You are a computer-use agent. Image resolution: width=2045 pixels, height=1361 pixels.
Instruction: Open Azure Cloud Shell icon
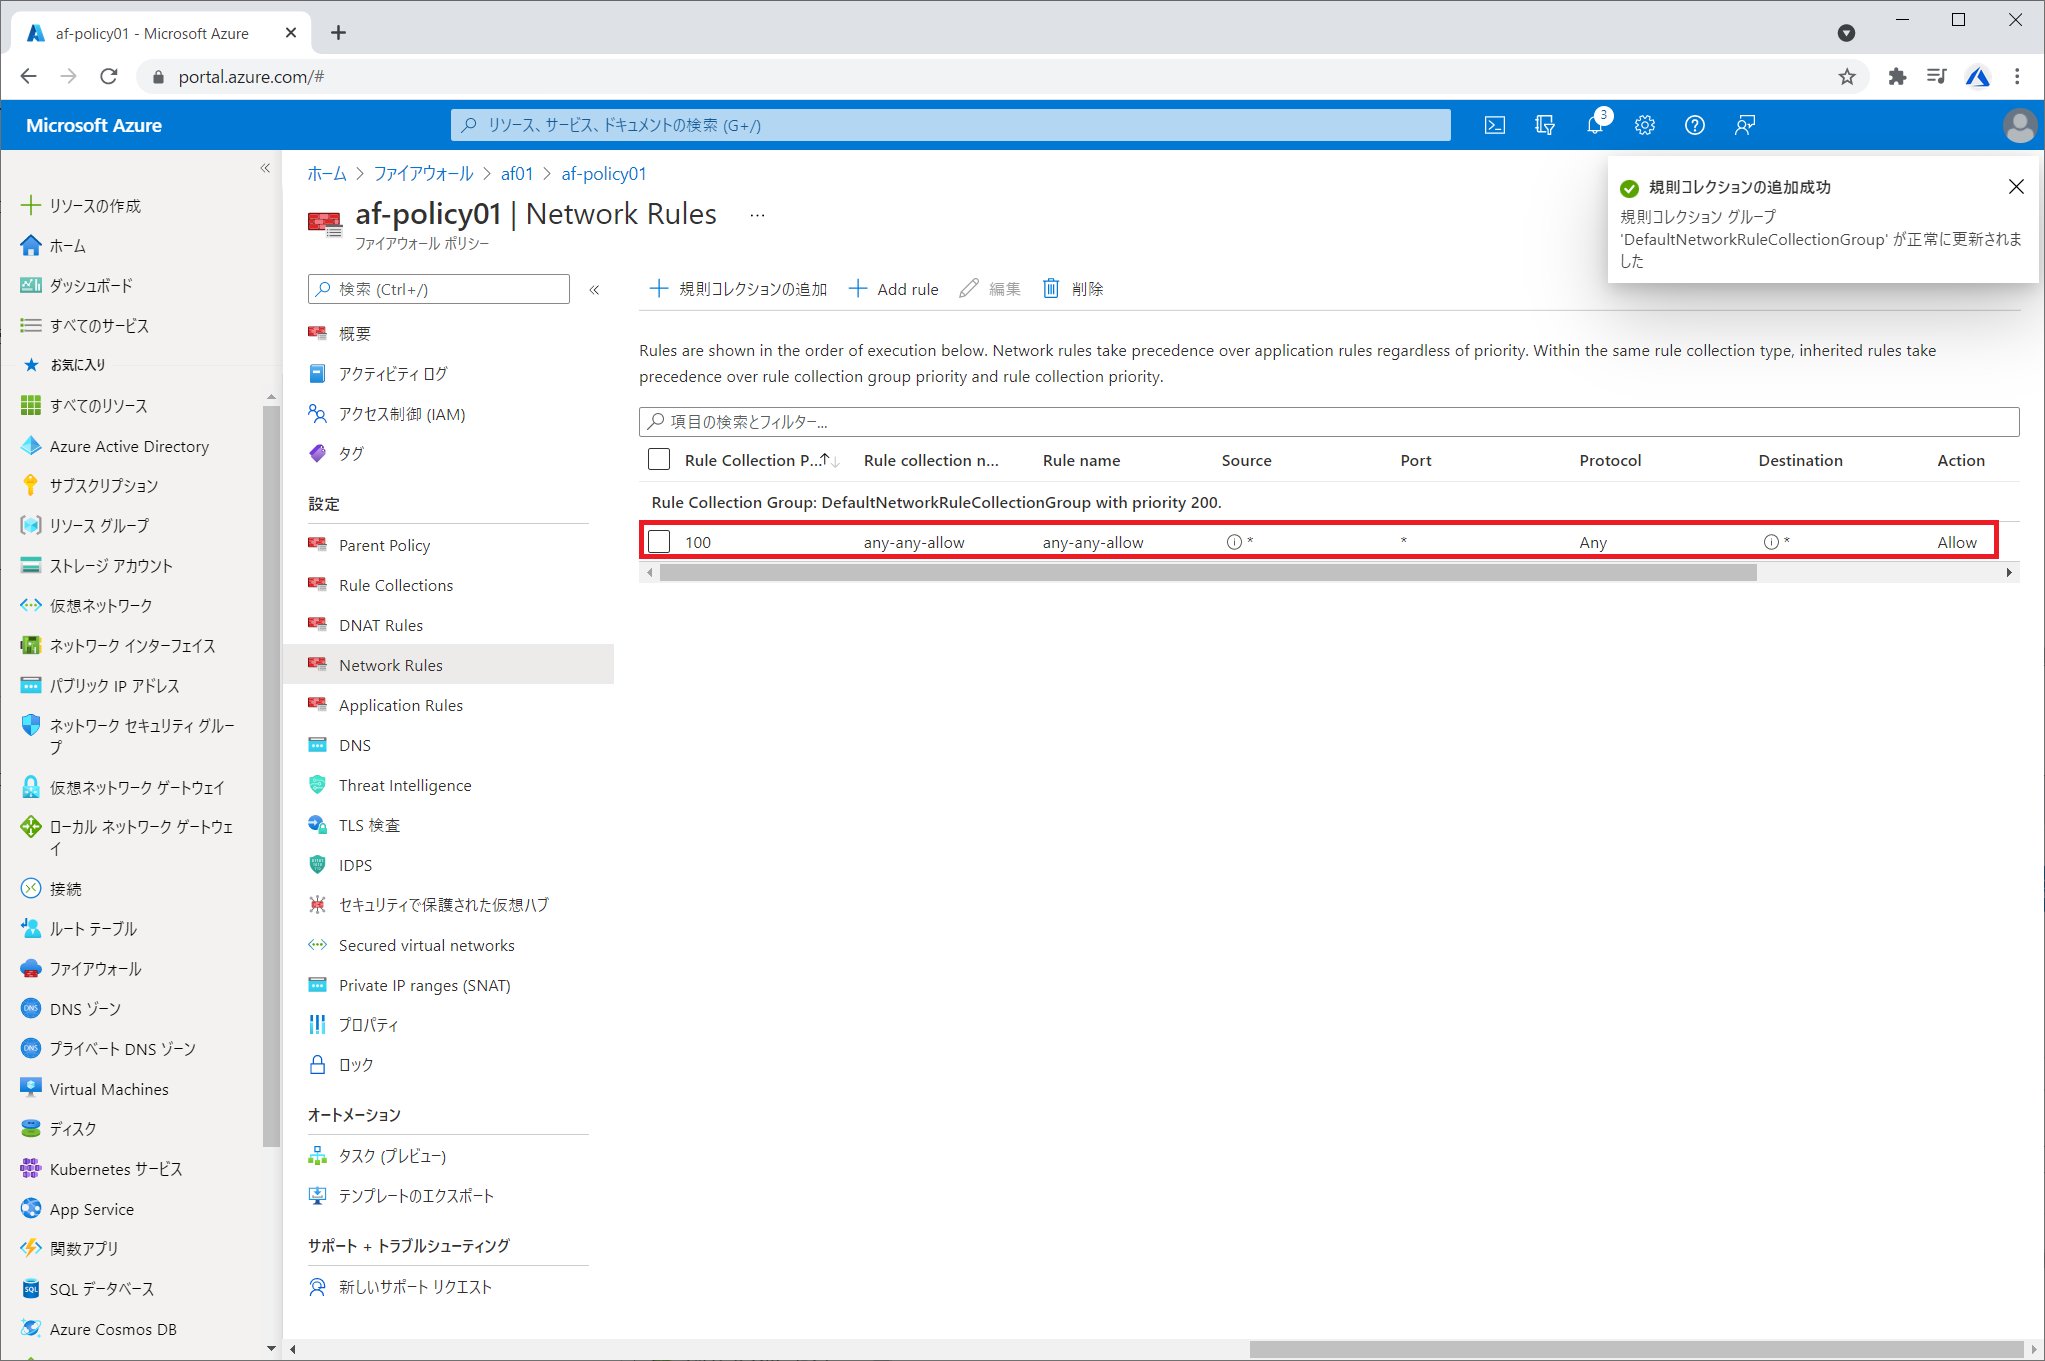[1494, 125]
